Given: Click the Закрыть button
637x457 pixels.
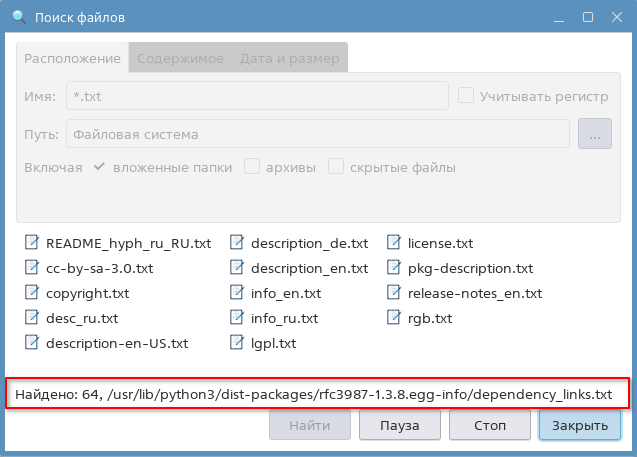Looking at the screenshot, I should 581,425.
